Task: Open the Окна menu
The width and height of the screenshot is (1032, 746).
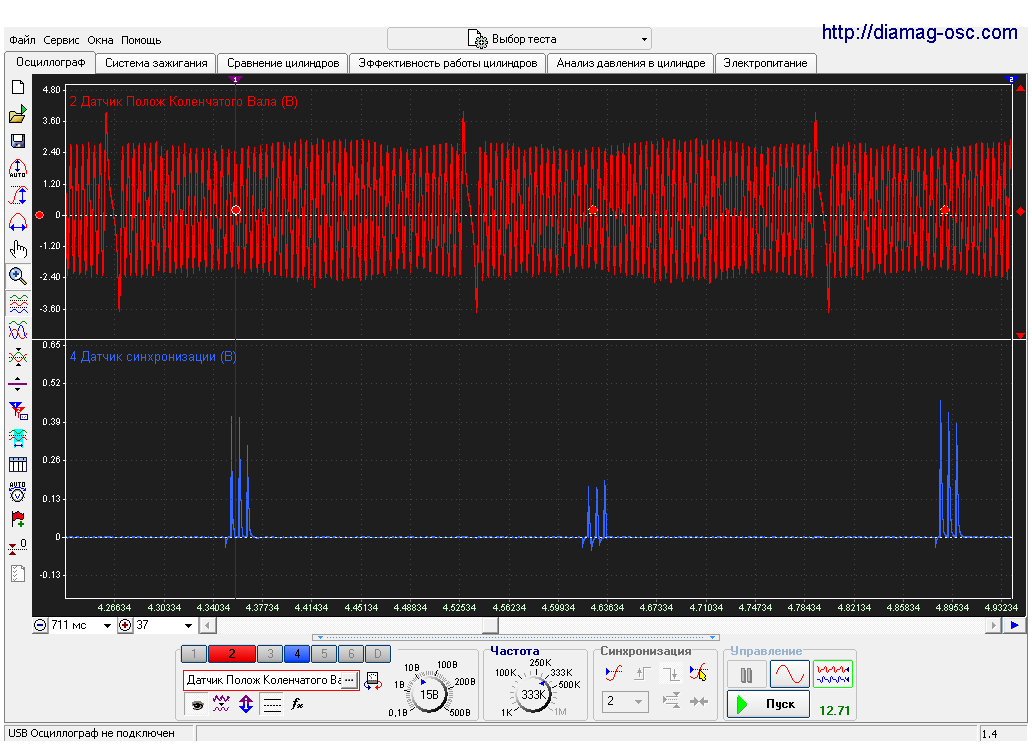Action: click(100, 40)
